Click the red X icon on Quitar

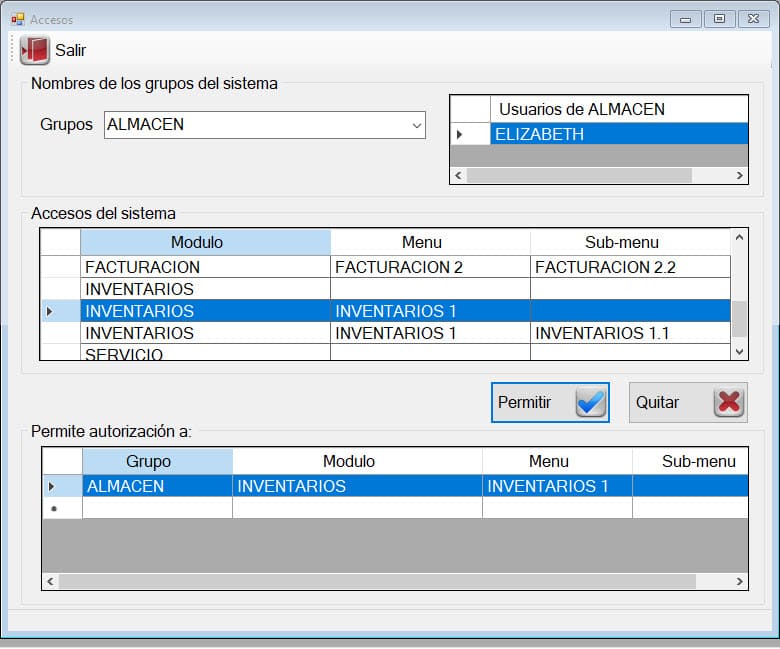729,402
